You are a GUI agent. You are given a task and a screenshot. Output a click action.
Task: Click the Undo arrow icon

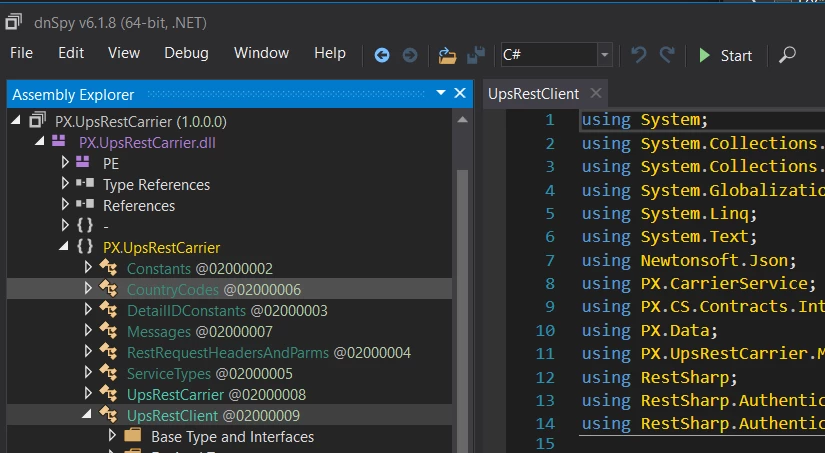tap(638, 55)
